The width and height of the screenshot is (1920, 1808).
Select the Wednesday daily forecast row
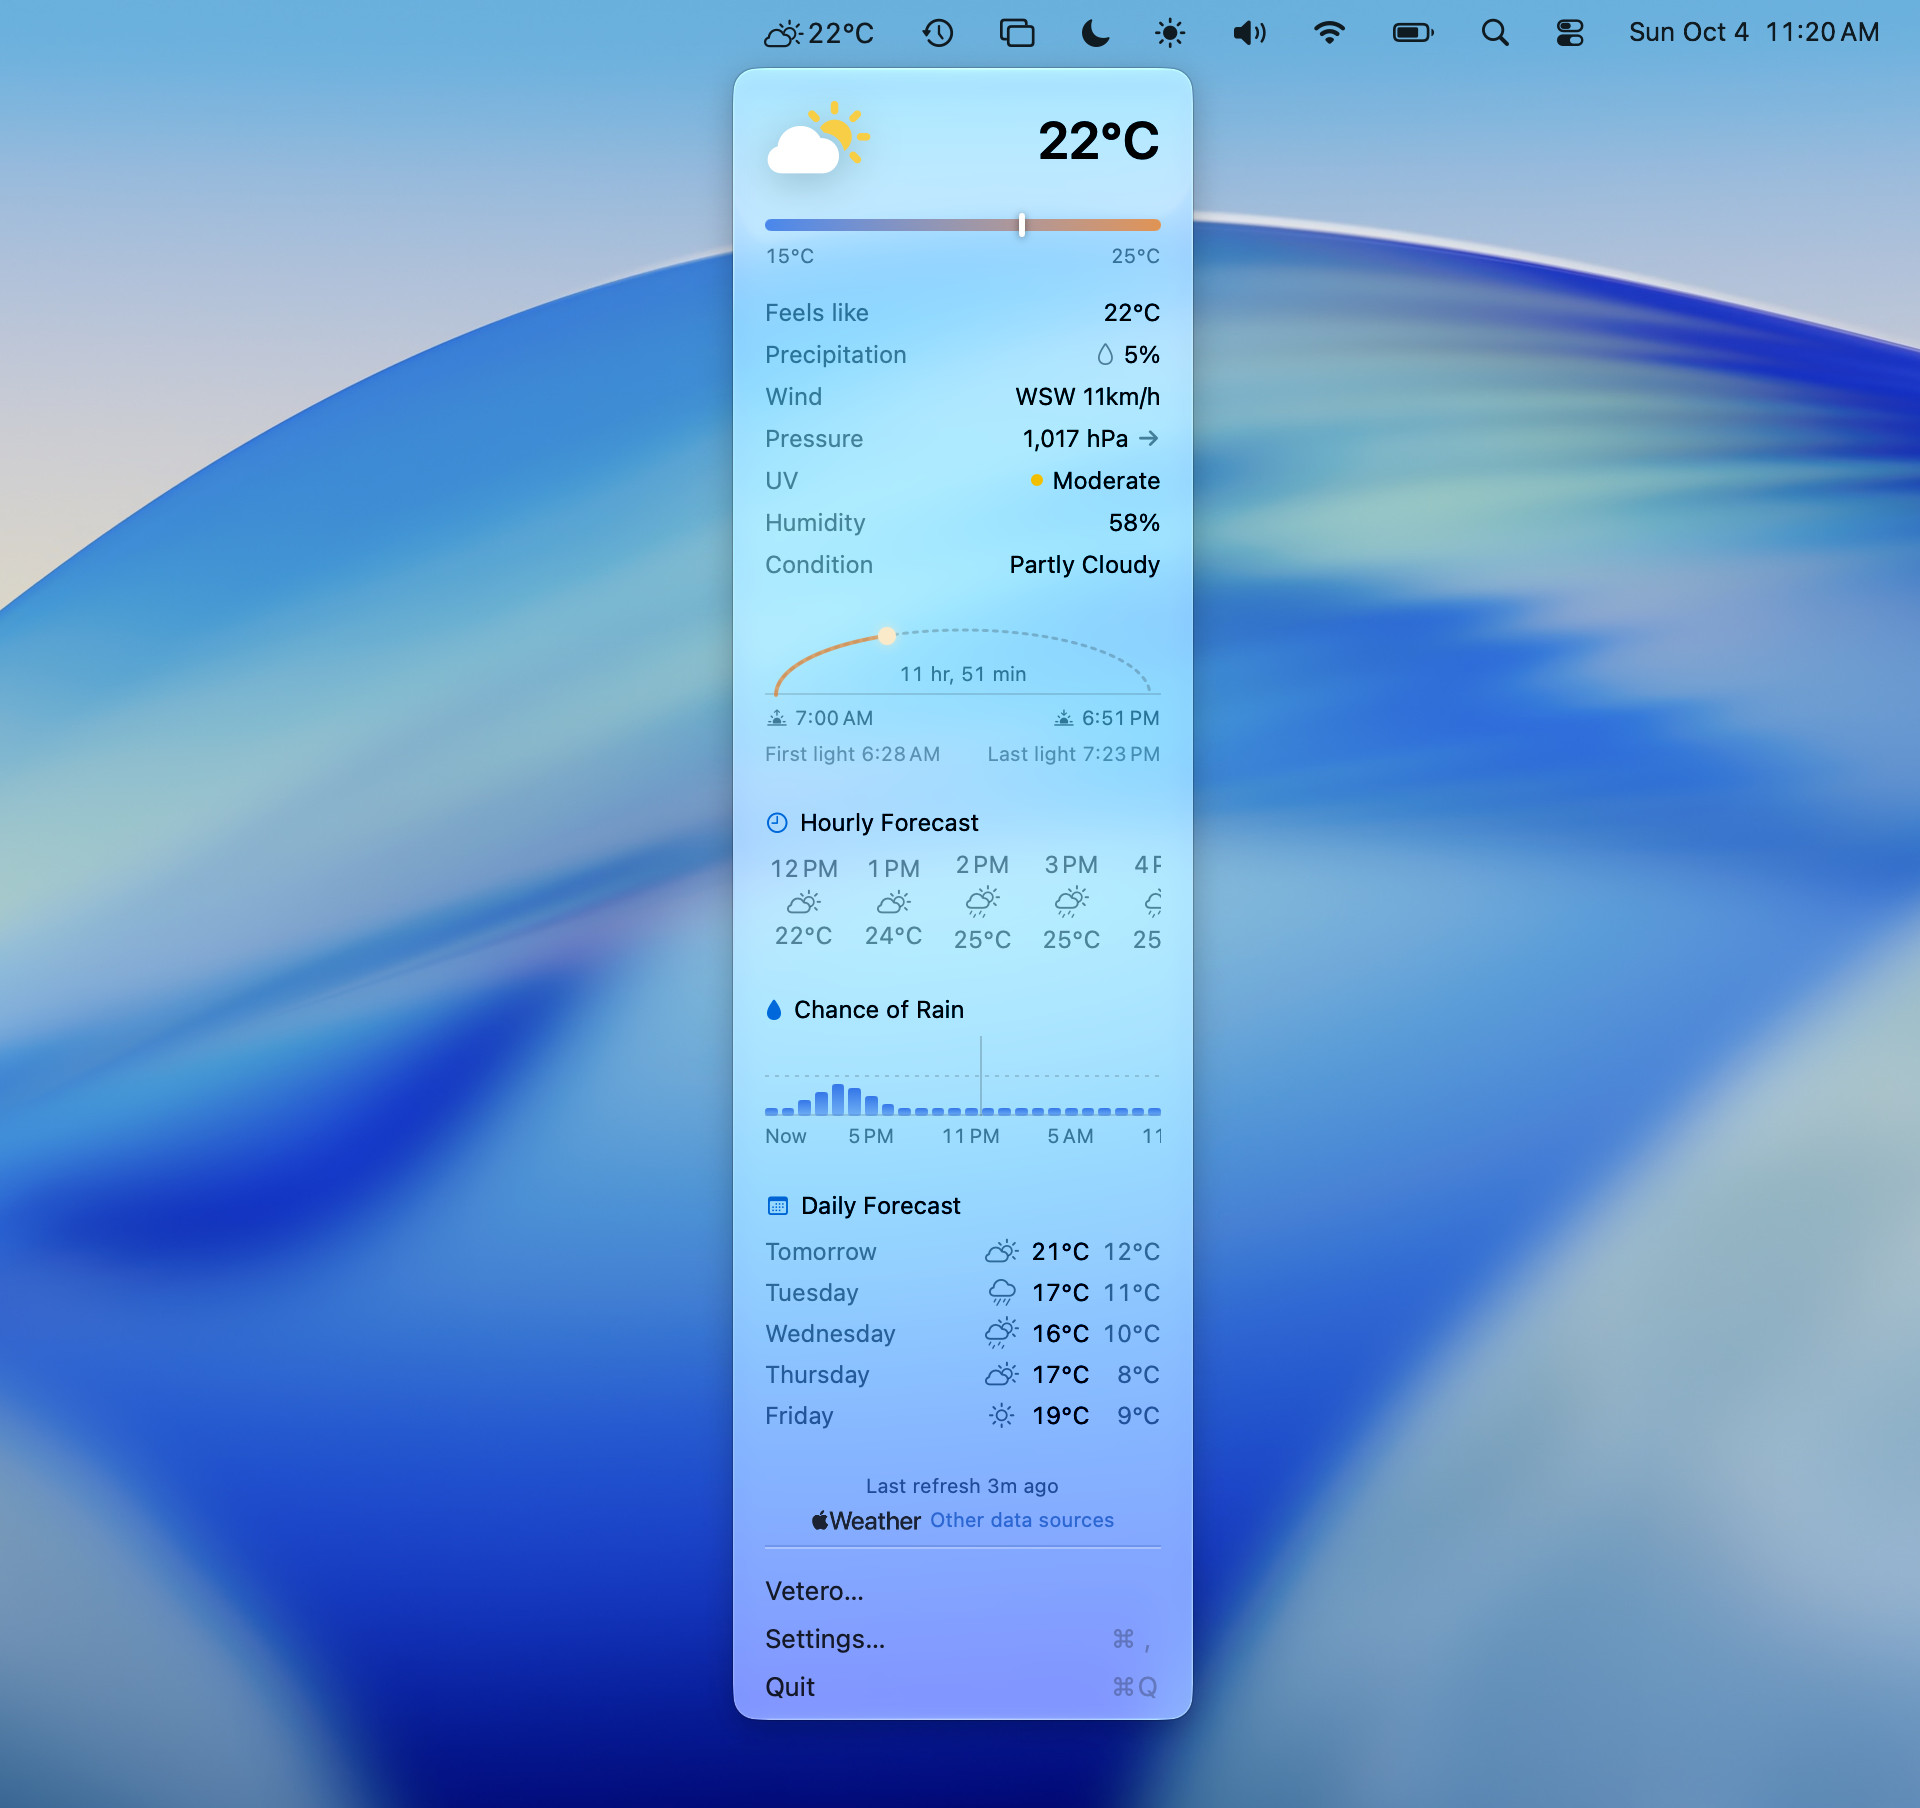(963, 1334)
